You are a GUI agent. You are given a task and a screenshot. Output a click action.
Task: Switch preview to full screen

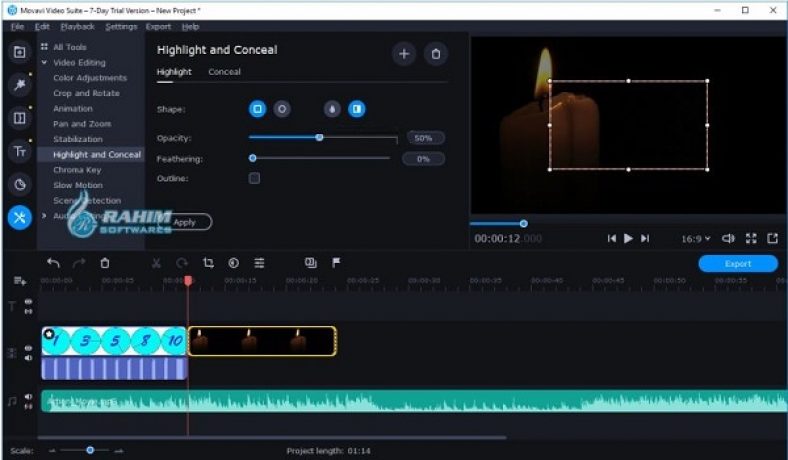click(x=751, y=238)
